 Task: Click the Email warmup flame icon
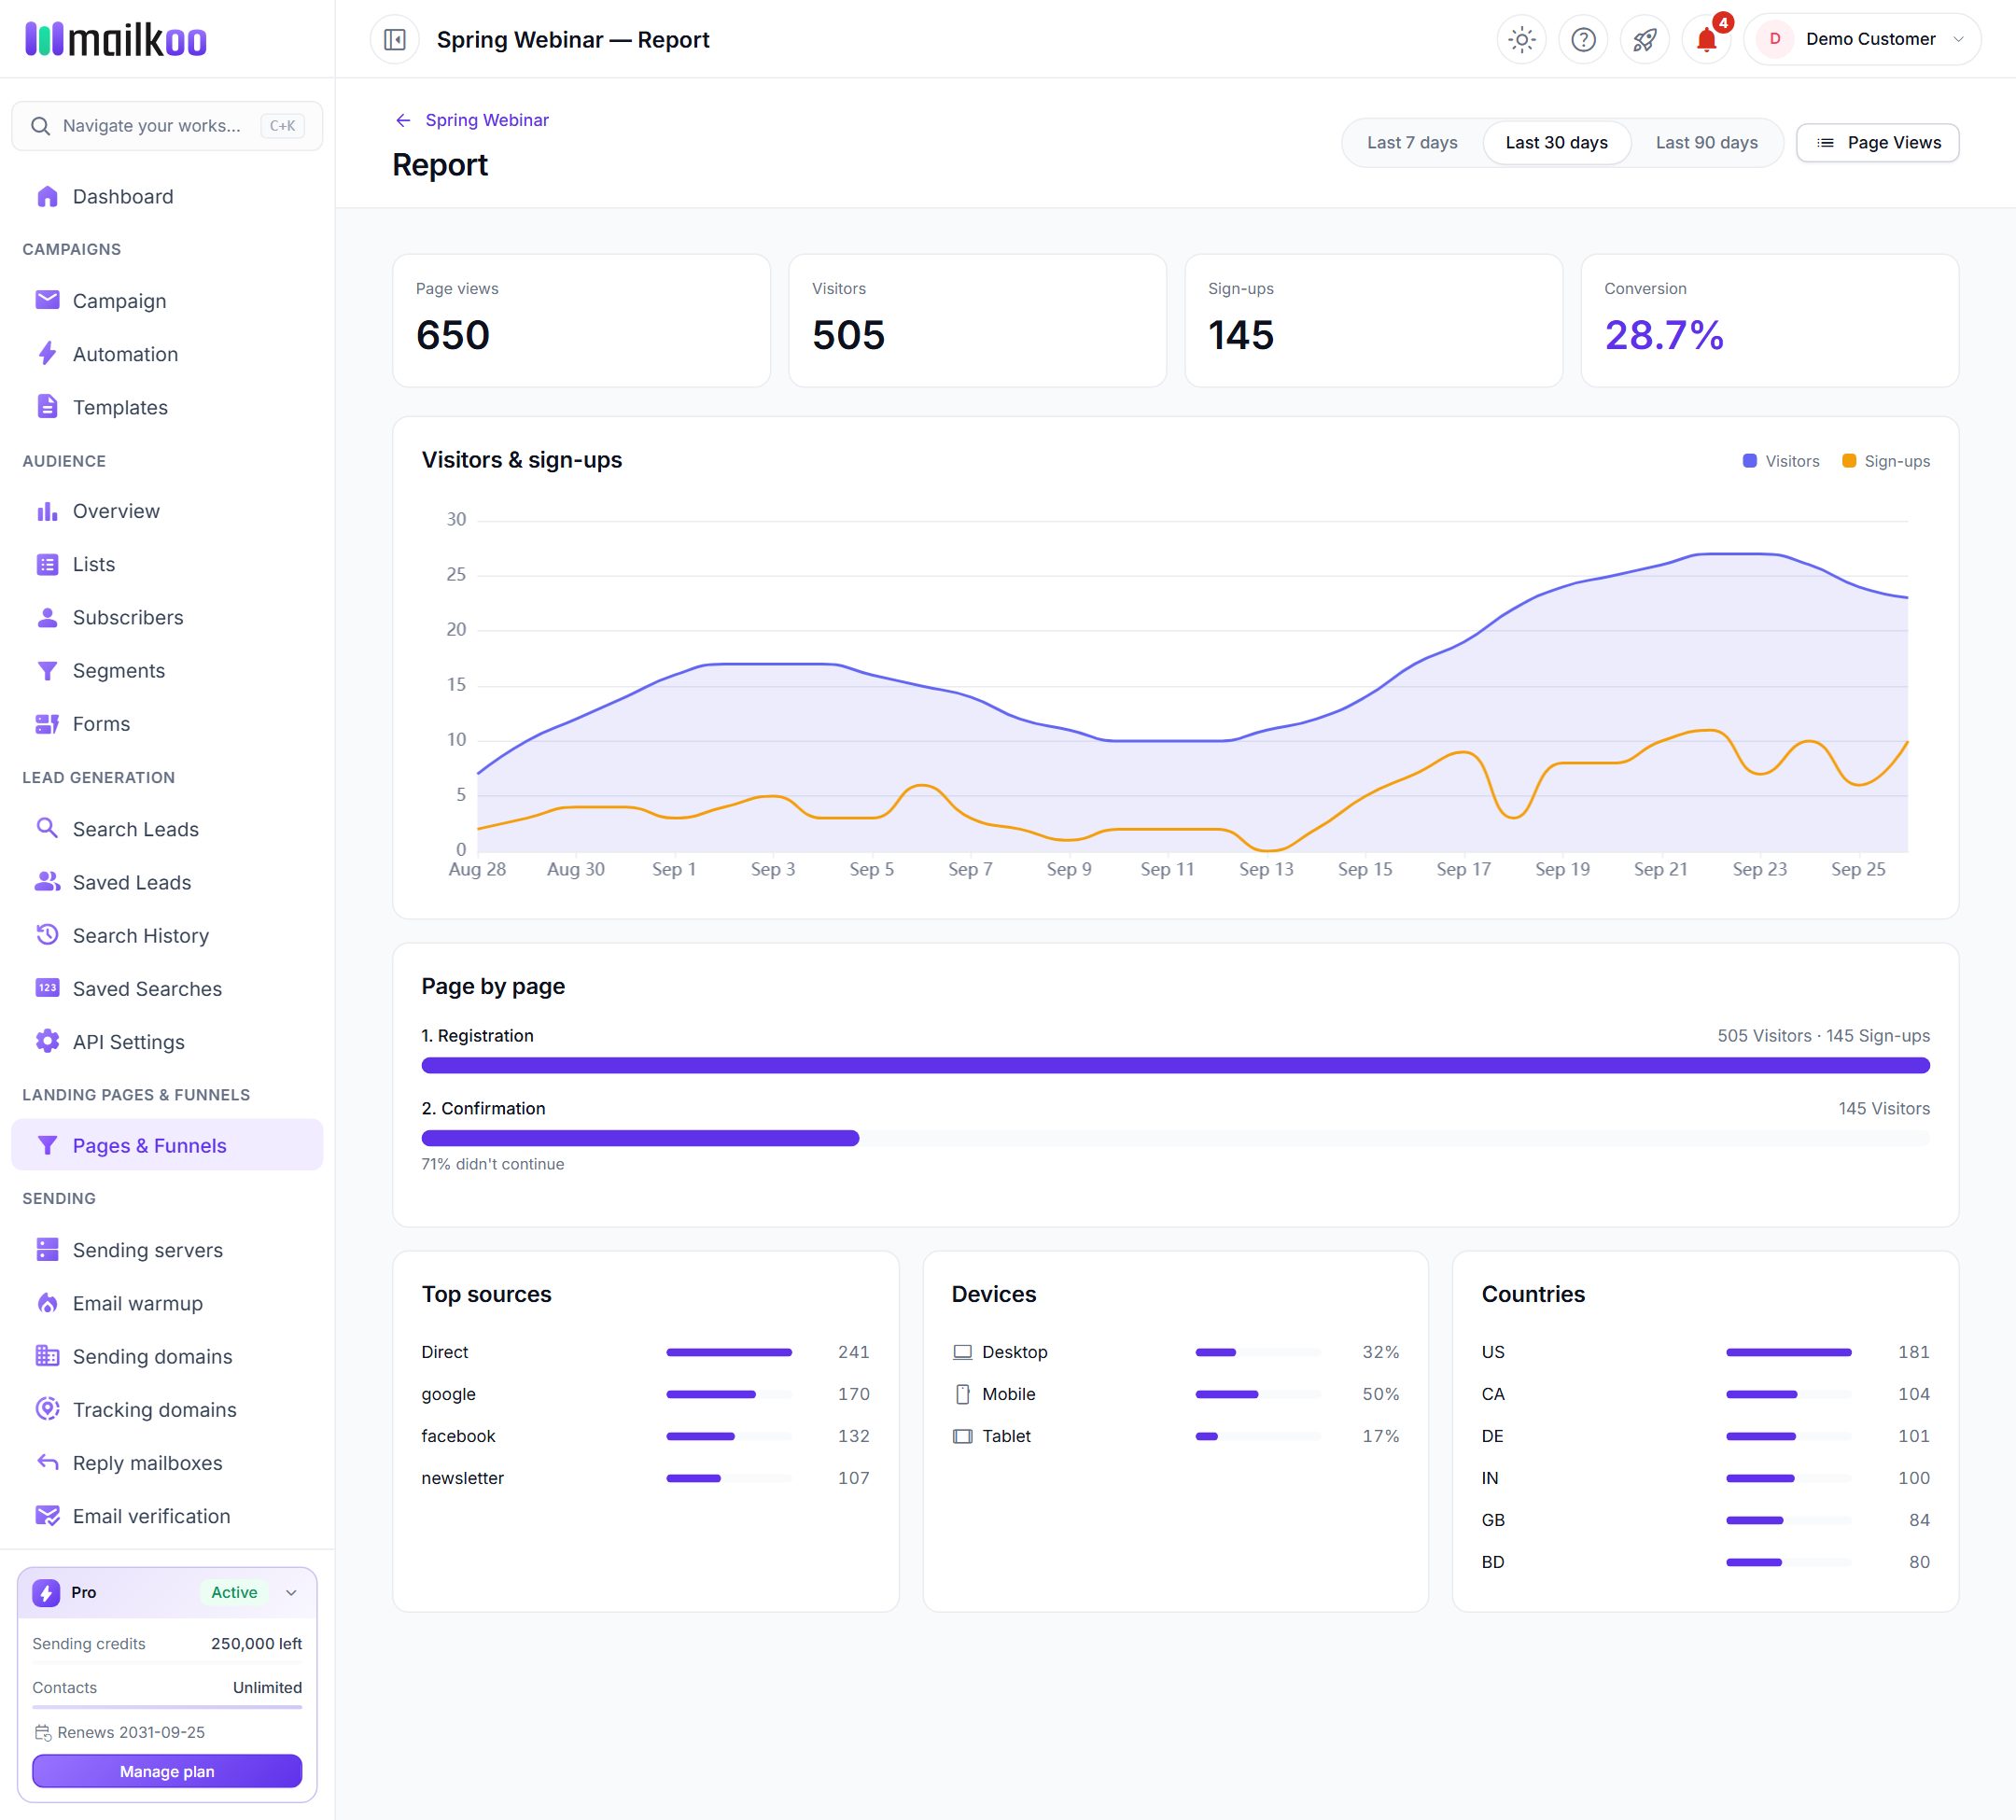pos(47,1302)
